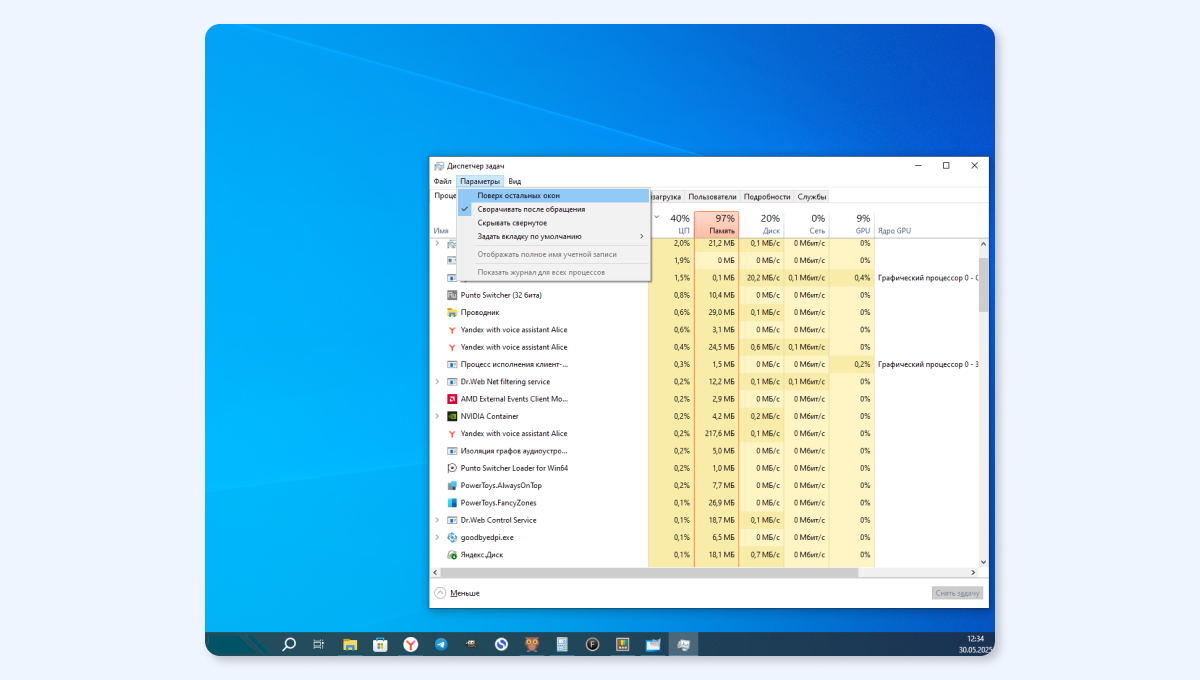Sort by the ЦП 40% column header
Viewport: 1200px width, 680px height.
coord(671,224)
